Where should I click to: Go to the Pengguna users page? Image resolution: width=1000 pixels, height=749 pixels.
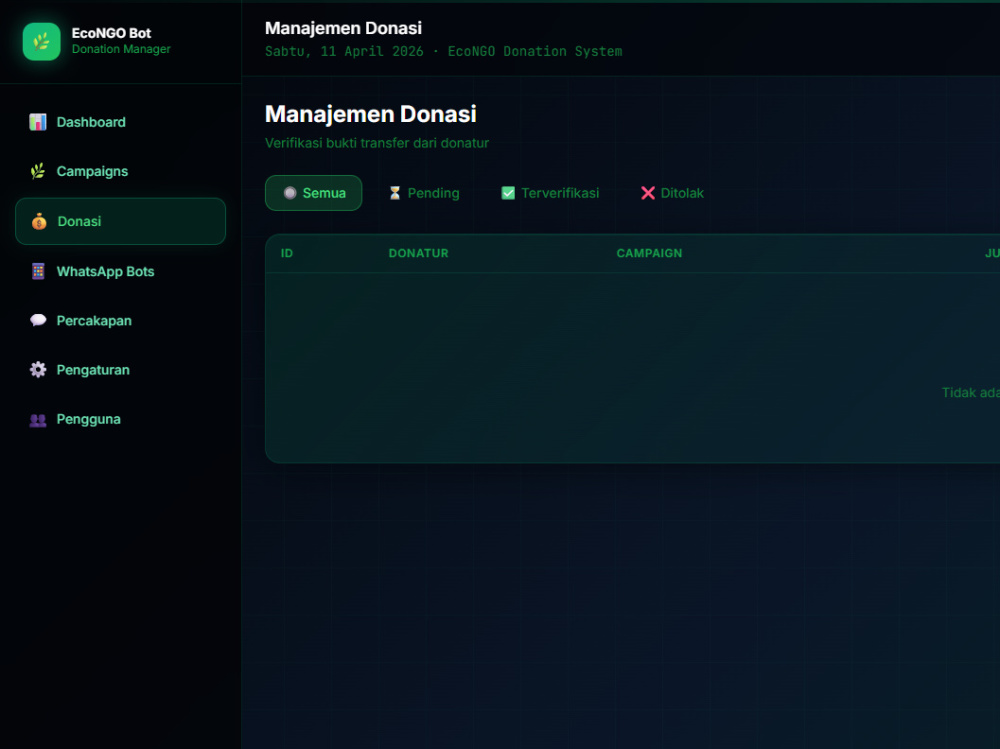coord(121,419)
